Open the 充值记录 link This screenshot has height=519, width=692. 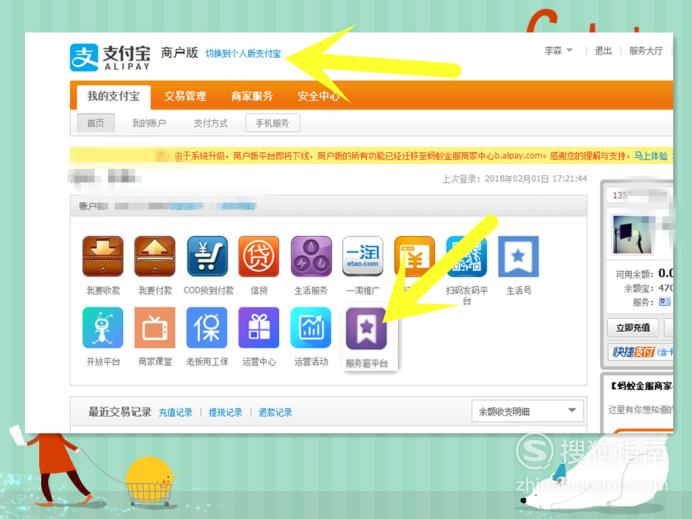pyautogui.click(x=176, y=413)
